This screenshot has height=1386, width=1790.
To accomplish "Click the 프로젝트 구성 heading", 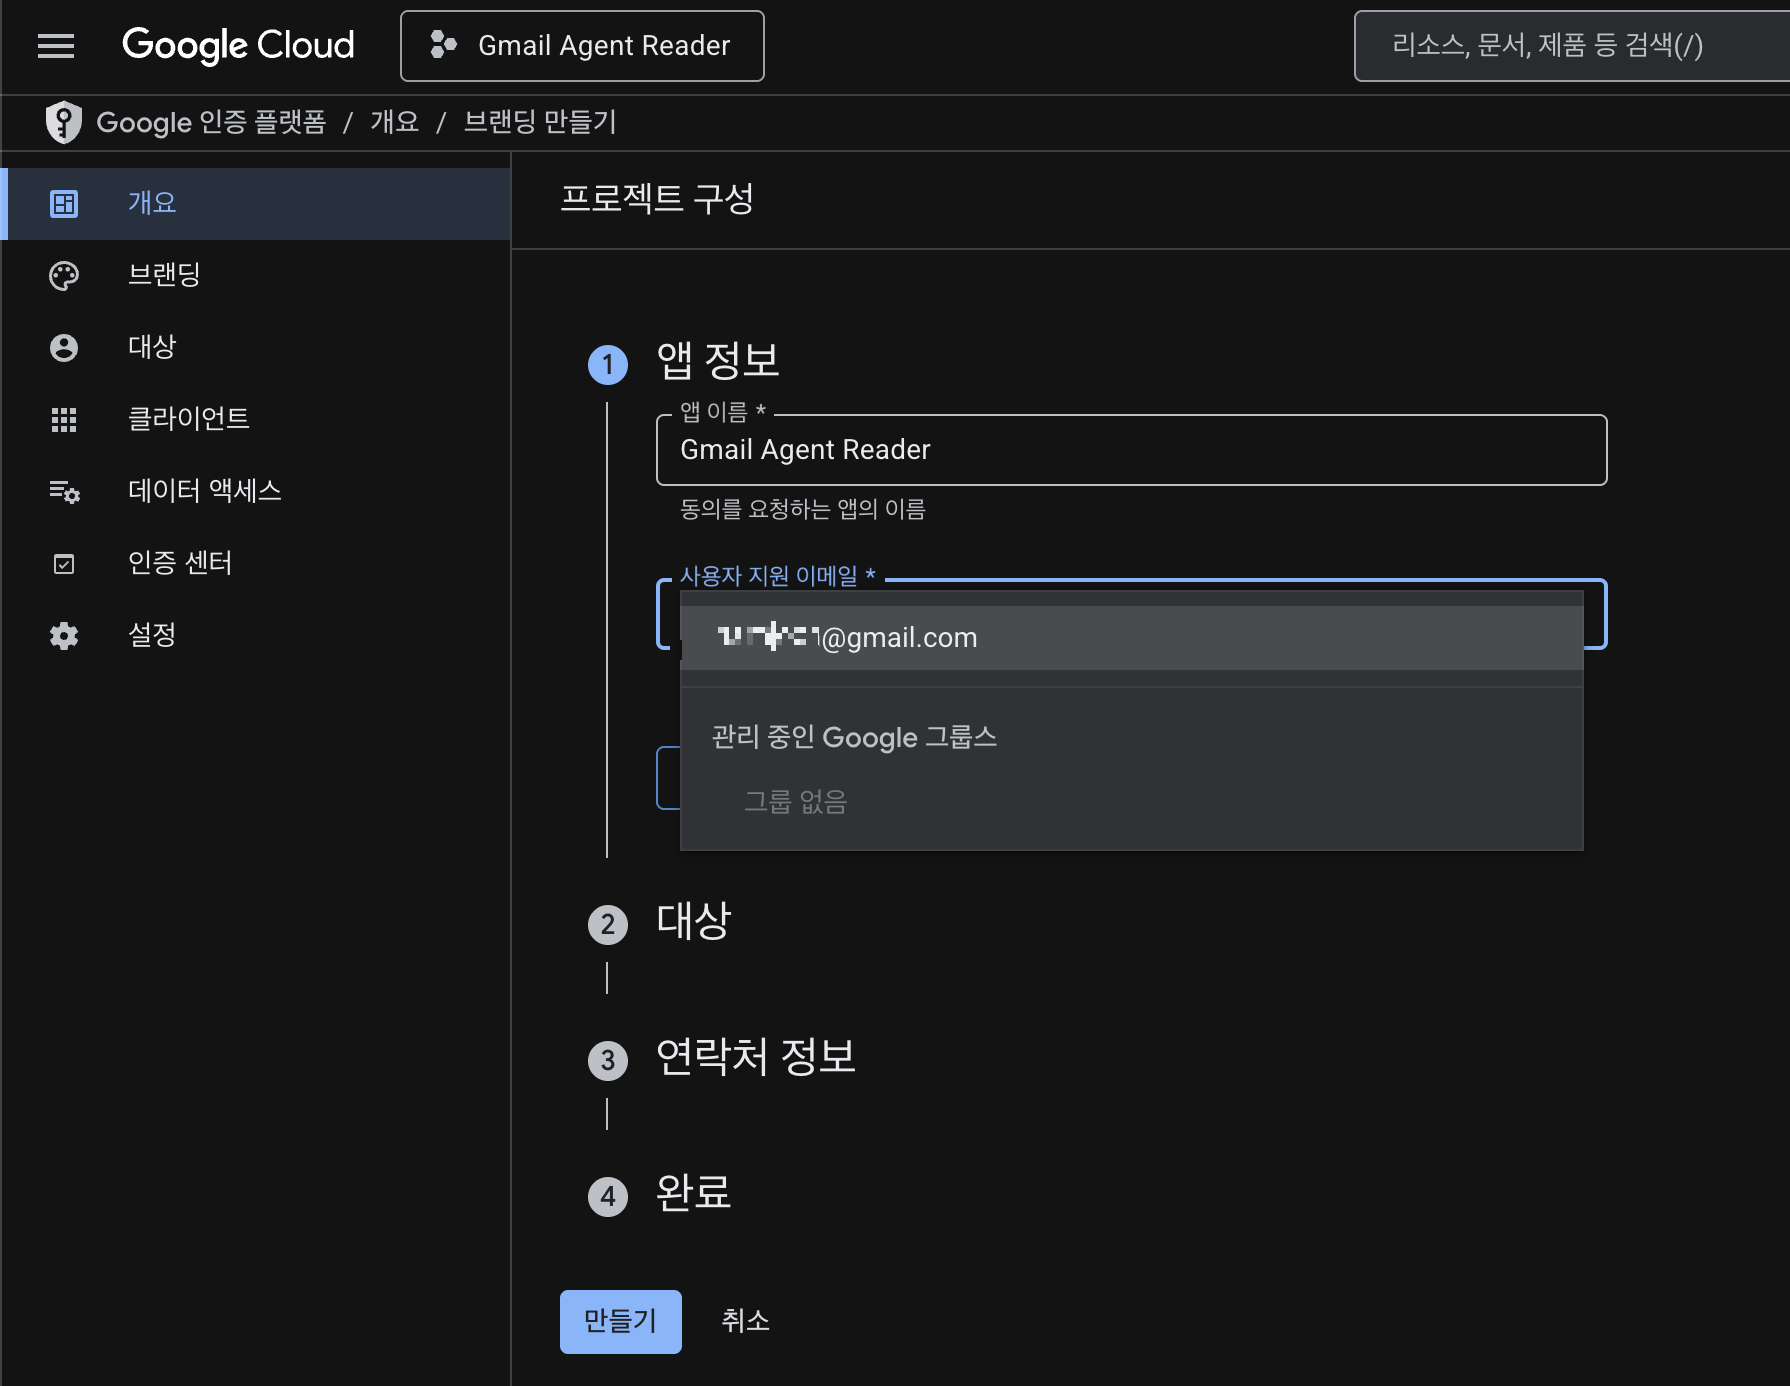I will point(657,199).
